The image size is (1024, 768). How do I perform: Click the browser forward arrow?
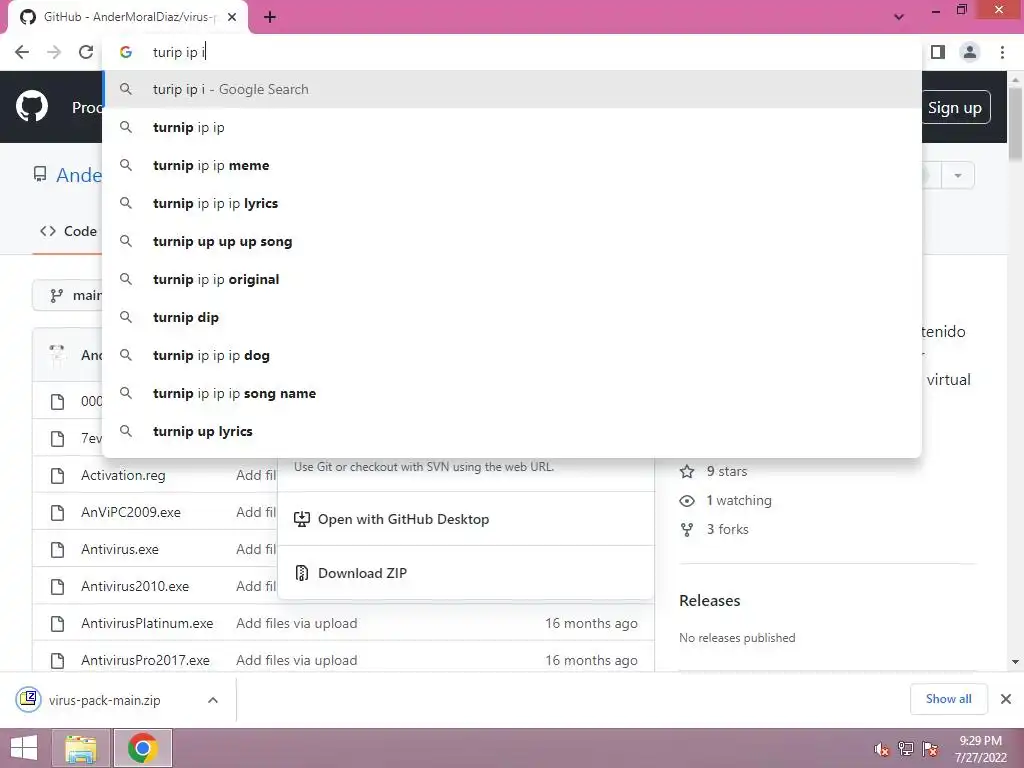[54, 52]
